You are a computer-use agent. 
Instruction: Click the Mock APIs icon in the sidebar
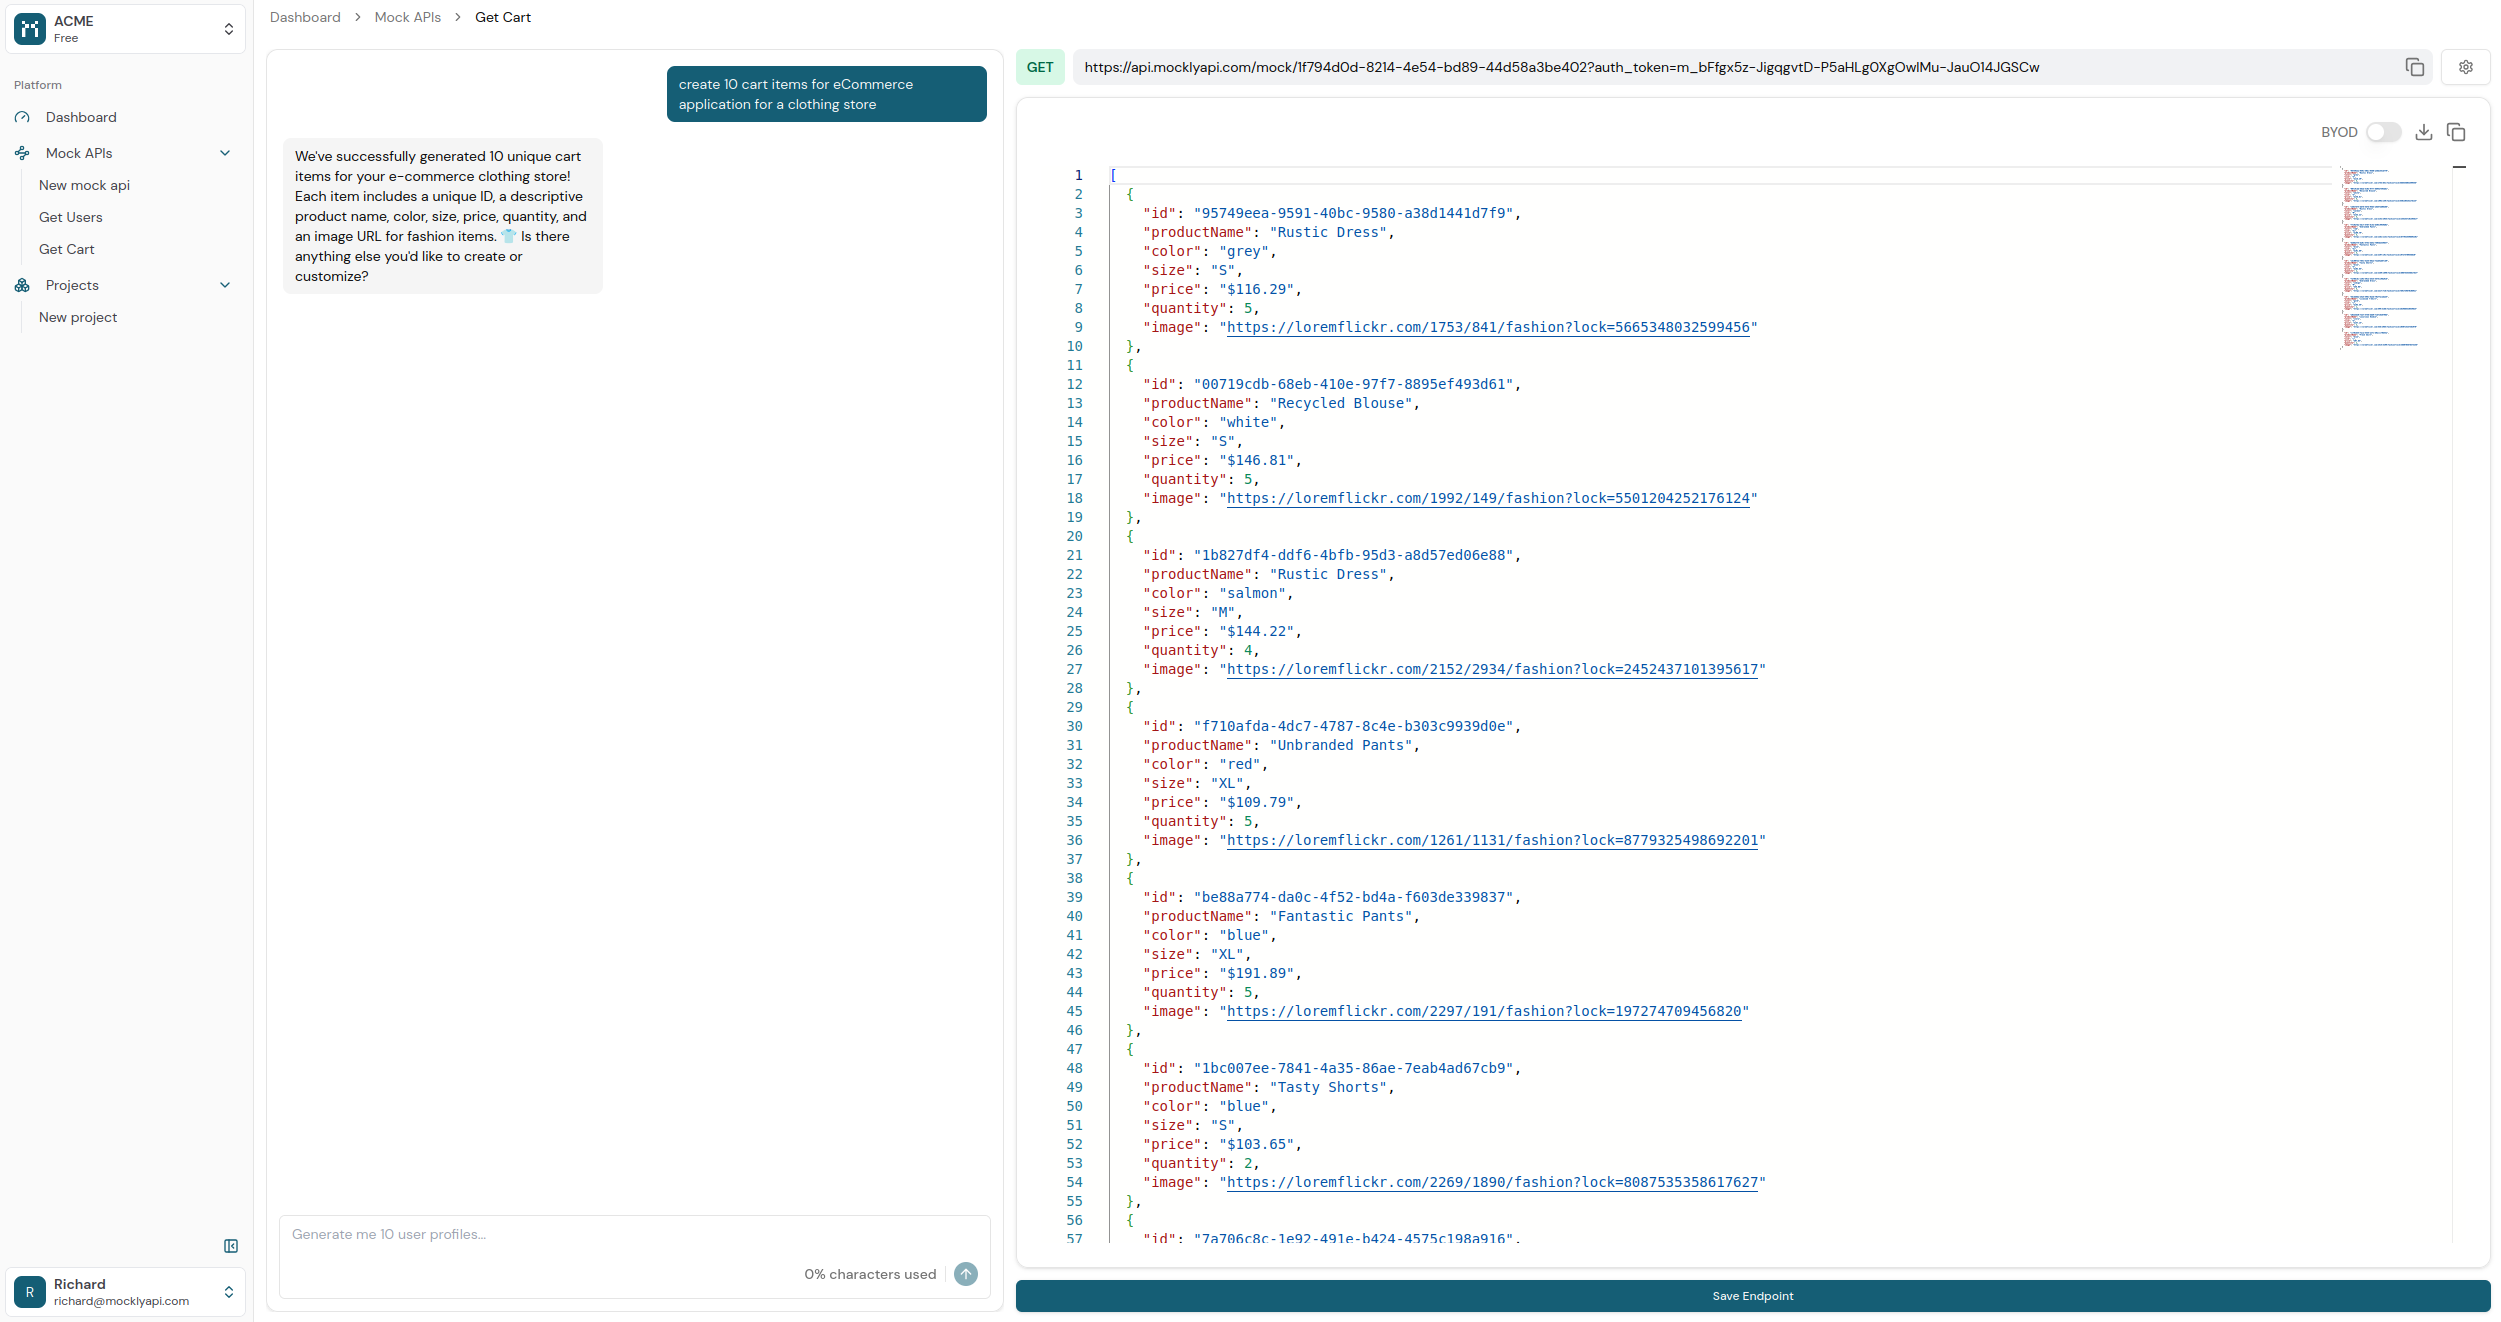22,153
